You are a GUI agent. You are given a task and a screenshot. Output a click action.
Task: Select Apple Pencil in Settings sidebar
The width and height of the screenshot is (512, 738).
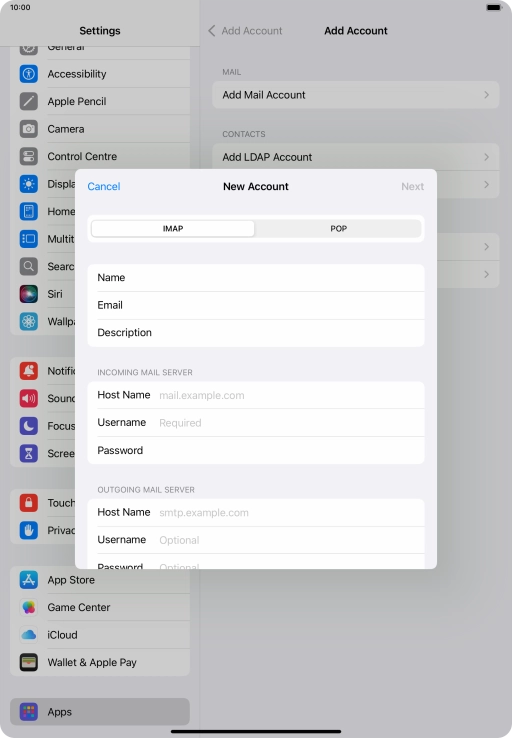(x=100, y=101)
